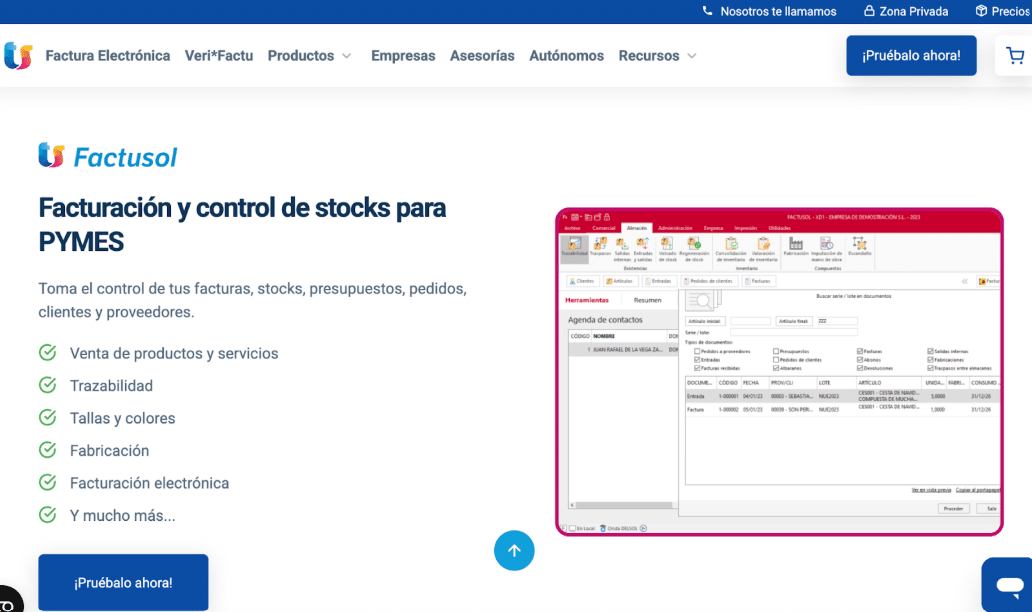
Task: Select Empresas in the navigation bar
Action: 403,56
